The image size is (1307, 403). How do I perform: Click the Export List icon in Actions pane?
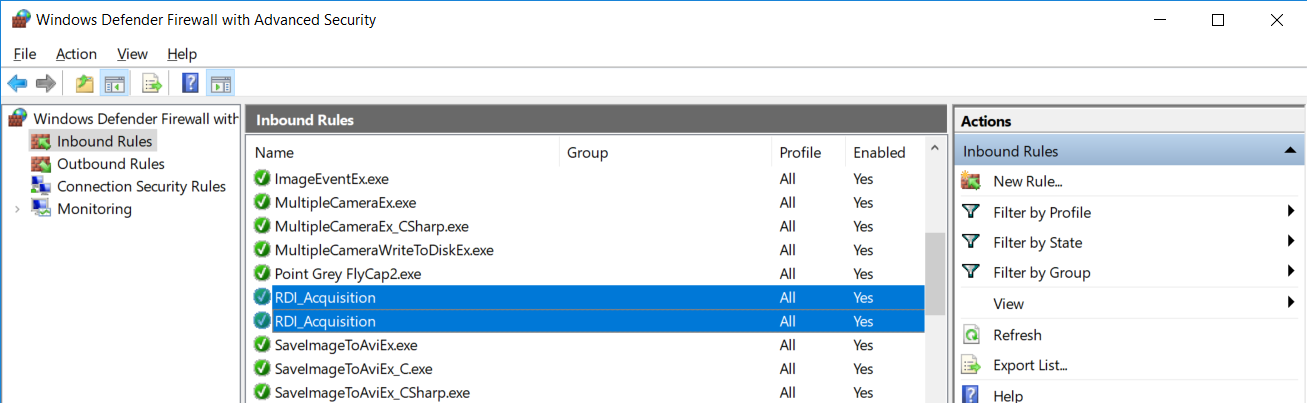click(x=970, y=365)
